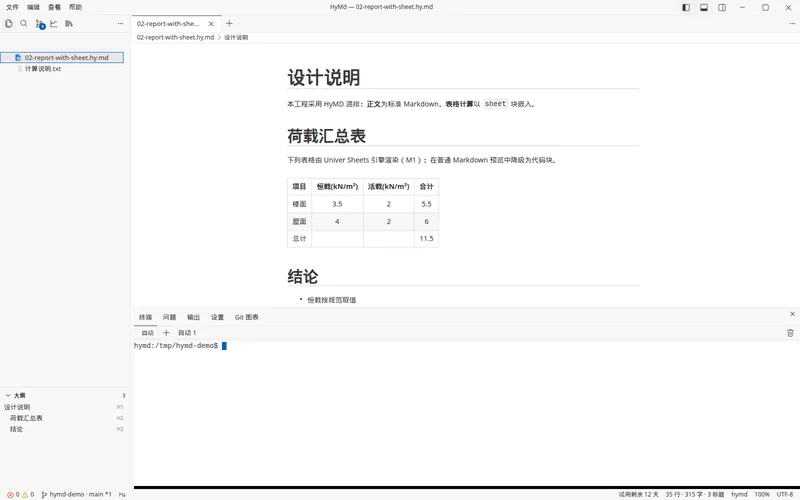Click 100% zoom level in status bar
This screenshot has height=500, width=800.
tap(762, 494)
